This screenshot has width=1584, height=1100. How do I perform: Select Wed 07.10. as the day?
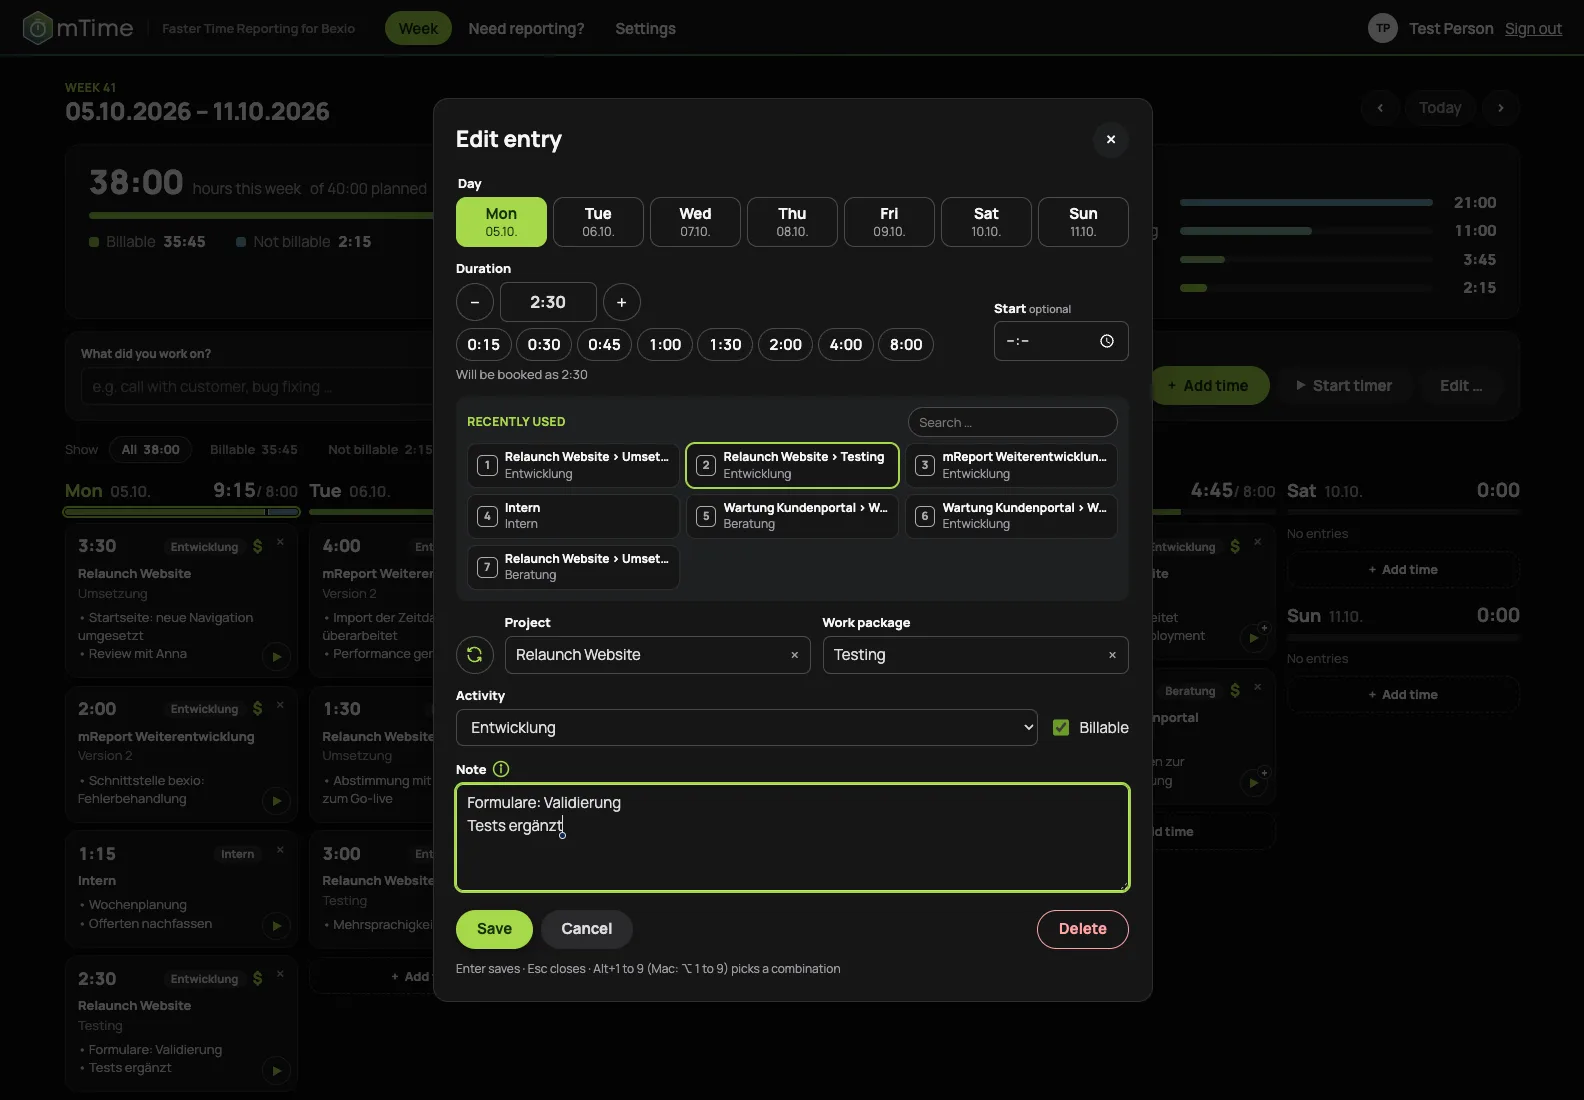click(695, 222)
